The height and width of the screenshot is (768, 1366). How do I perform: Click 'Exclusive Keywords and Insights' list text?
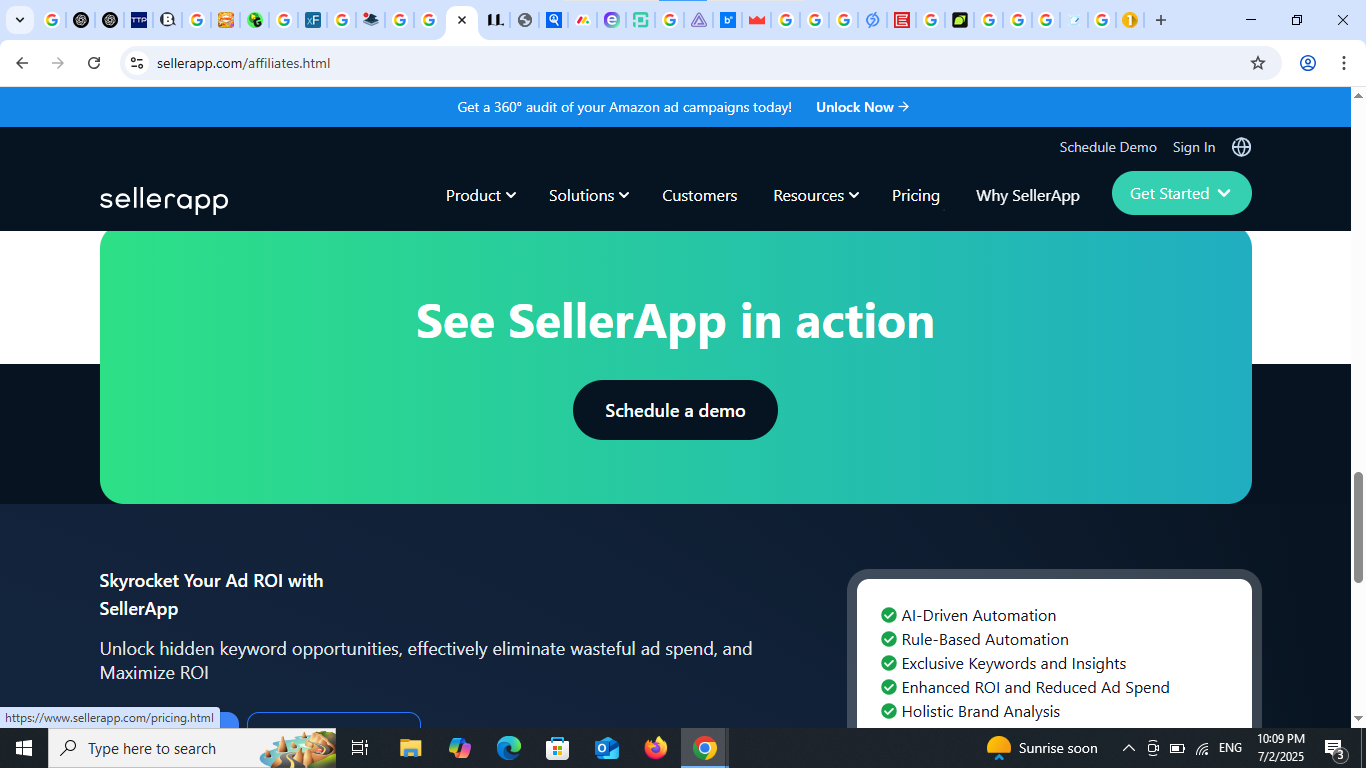tap(1014, 663)
